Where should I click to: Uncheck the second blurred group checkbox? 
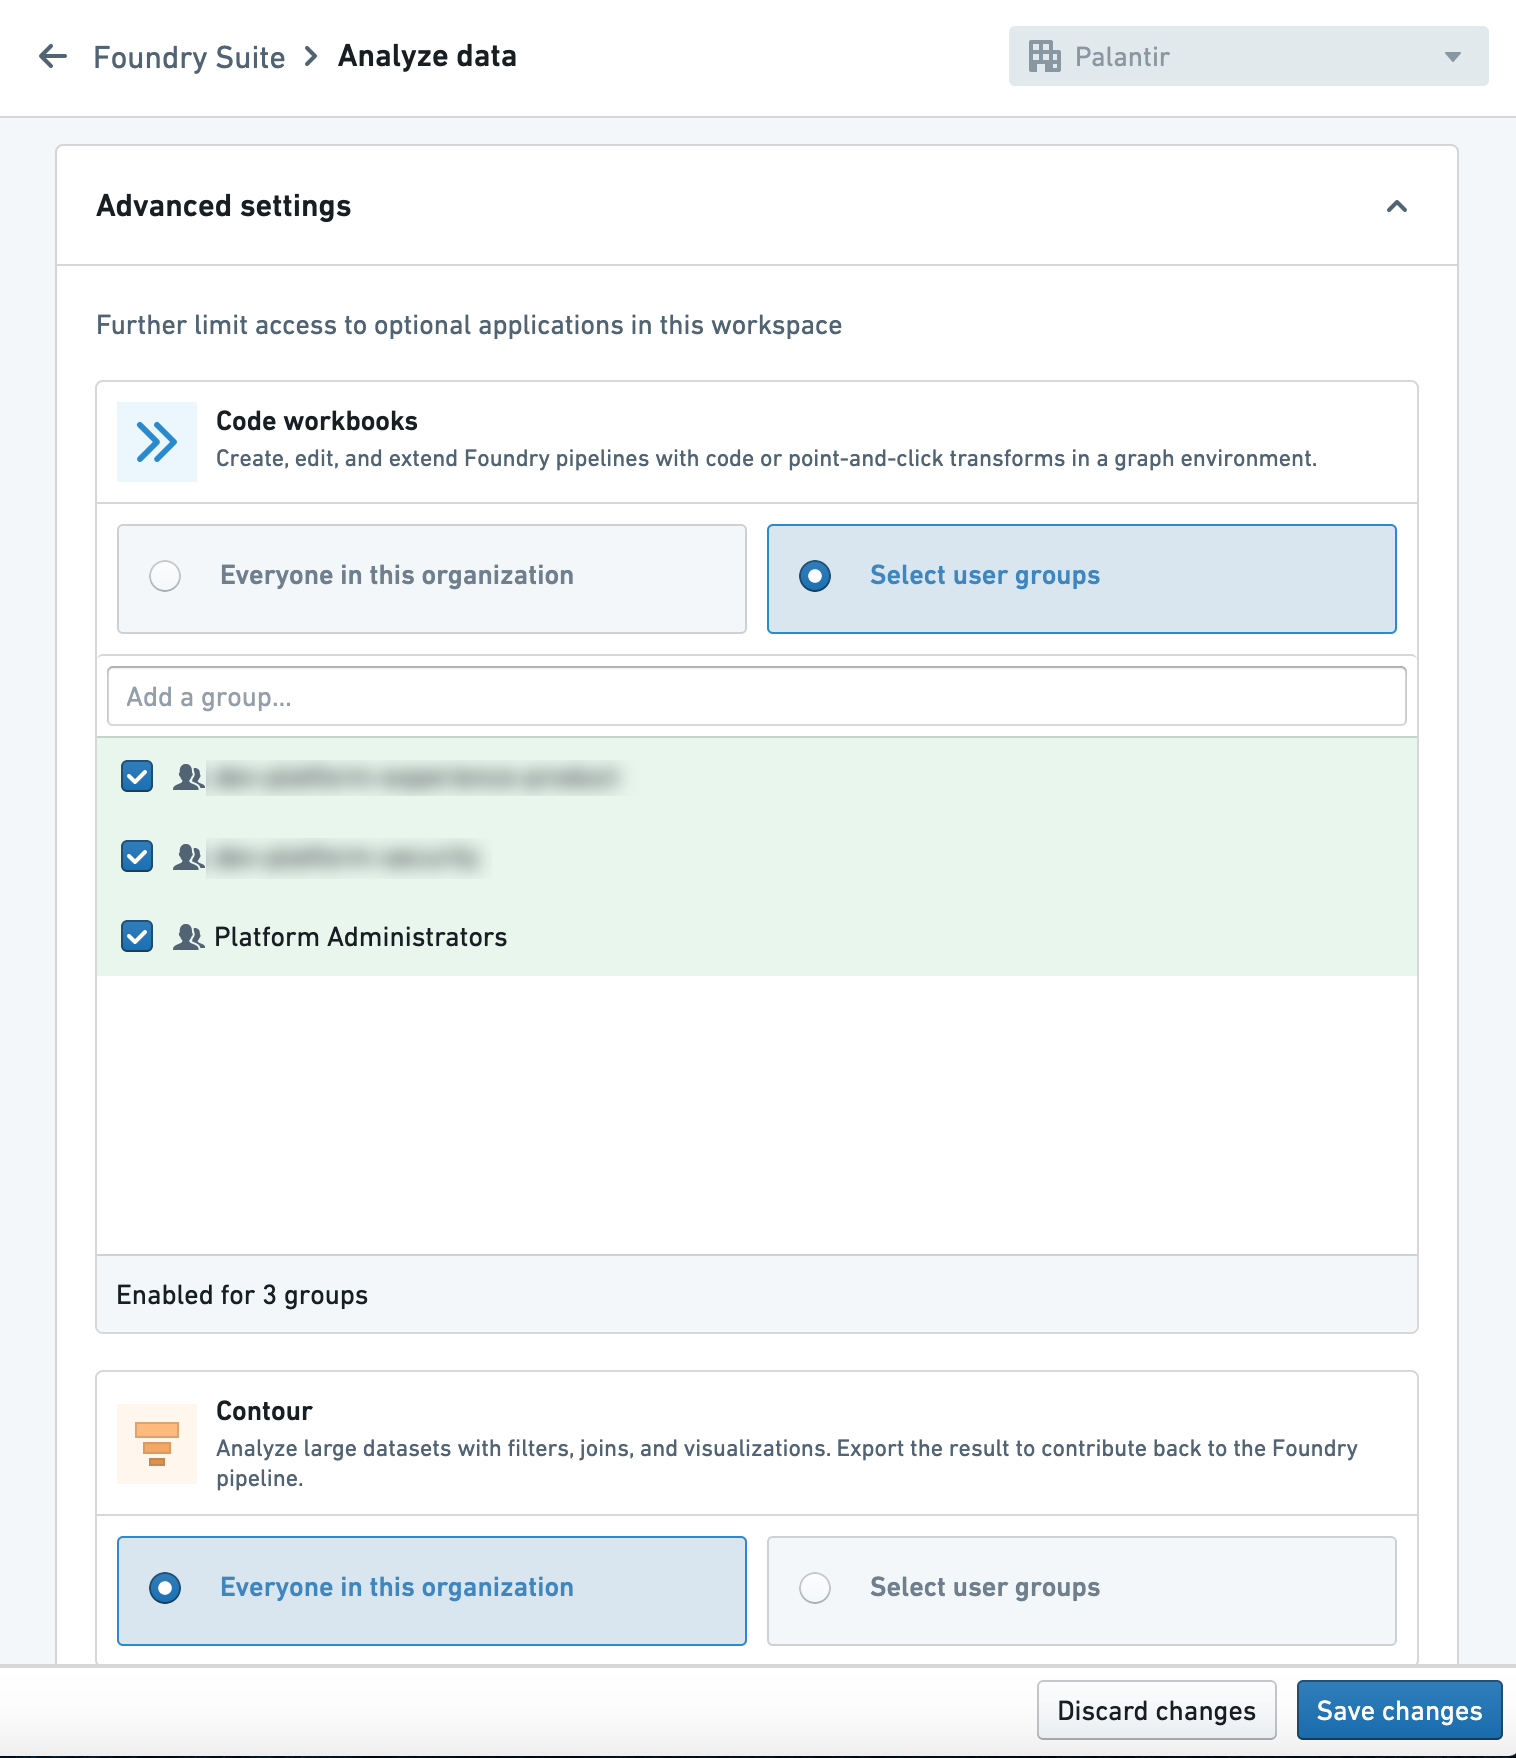click(x=137, y=856)
